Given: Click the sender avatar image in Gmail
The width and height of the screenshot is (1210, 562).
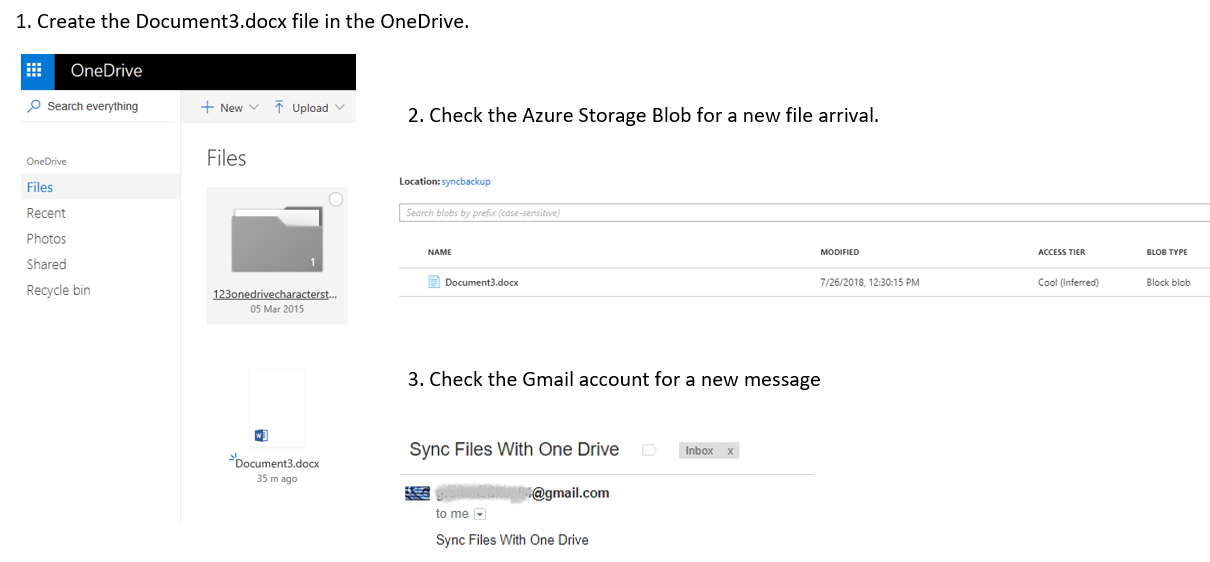Looking at the screenshot, I should tap(417, 493).
